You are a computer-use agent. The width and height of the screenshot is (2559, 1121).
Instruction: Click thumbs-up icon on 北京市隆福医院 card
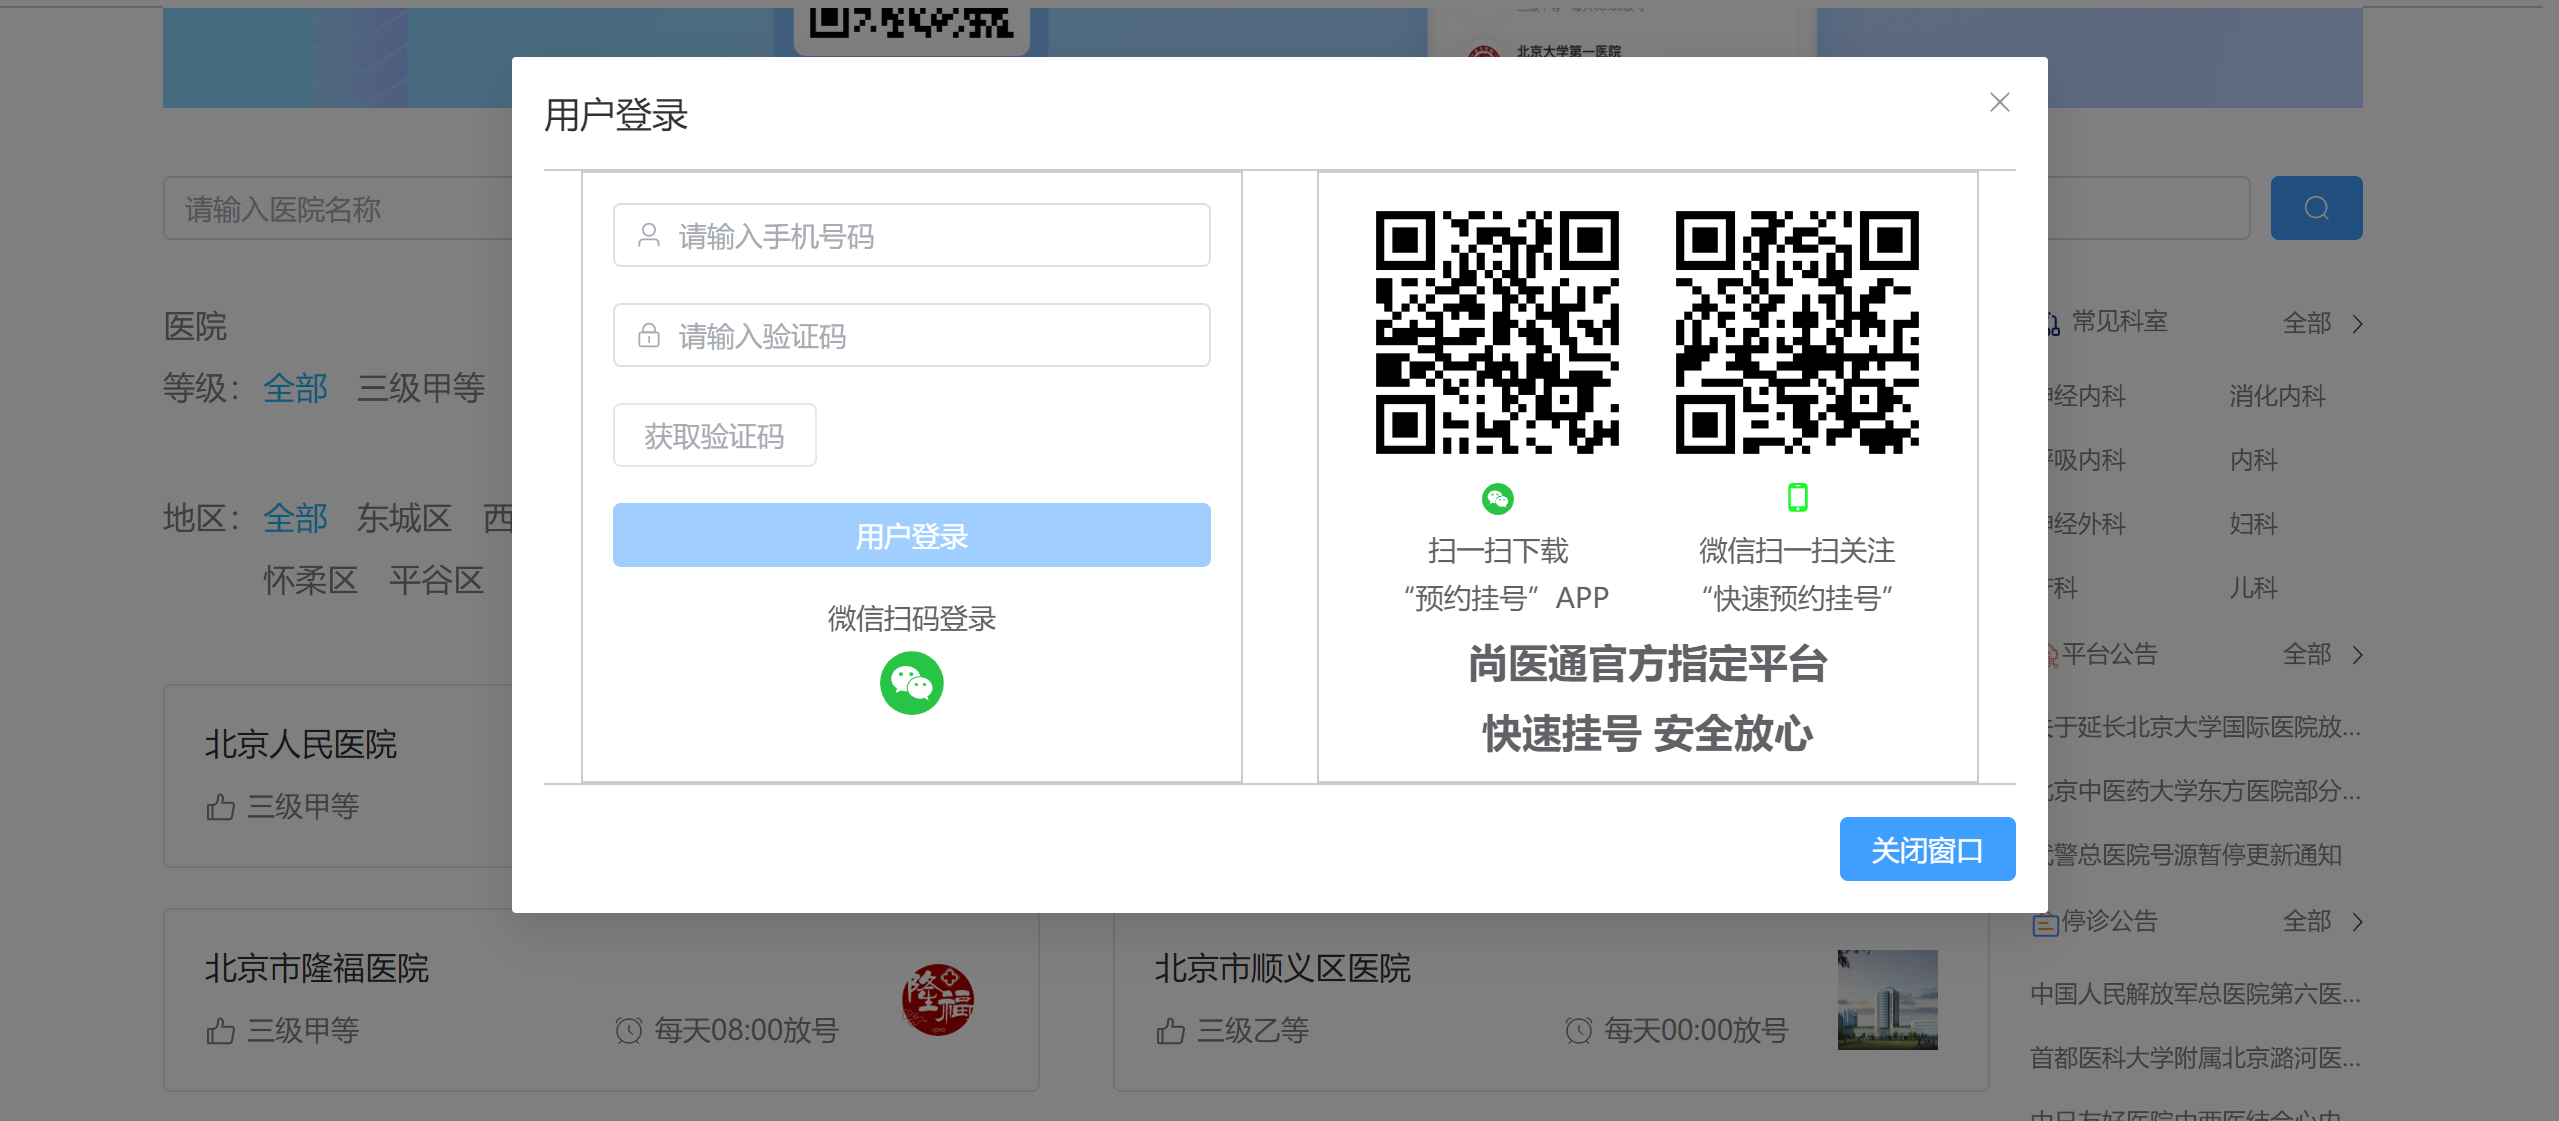coord(220,1030)
